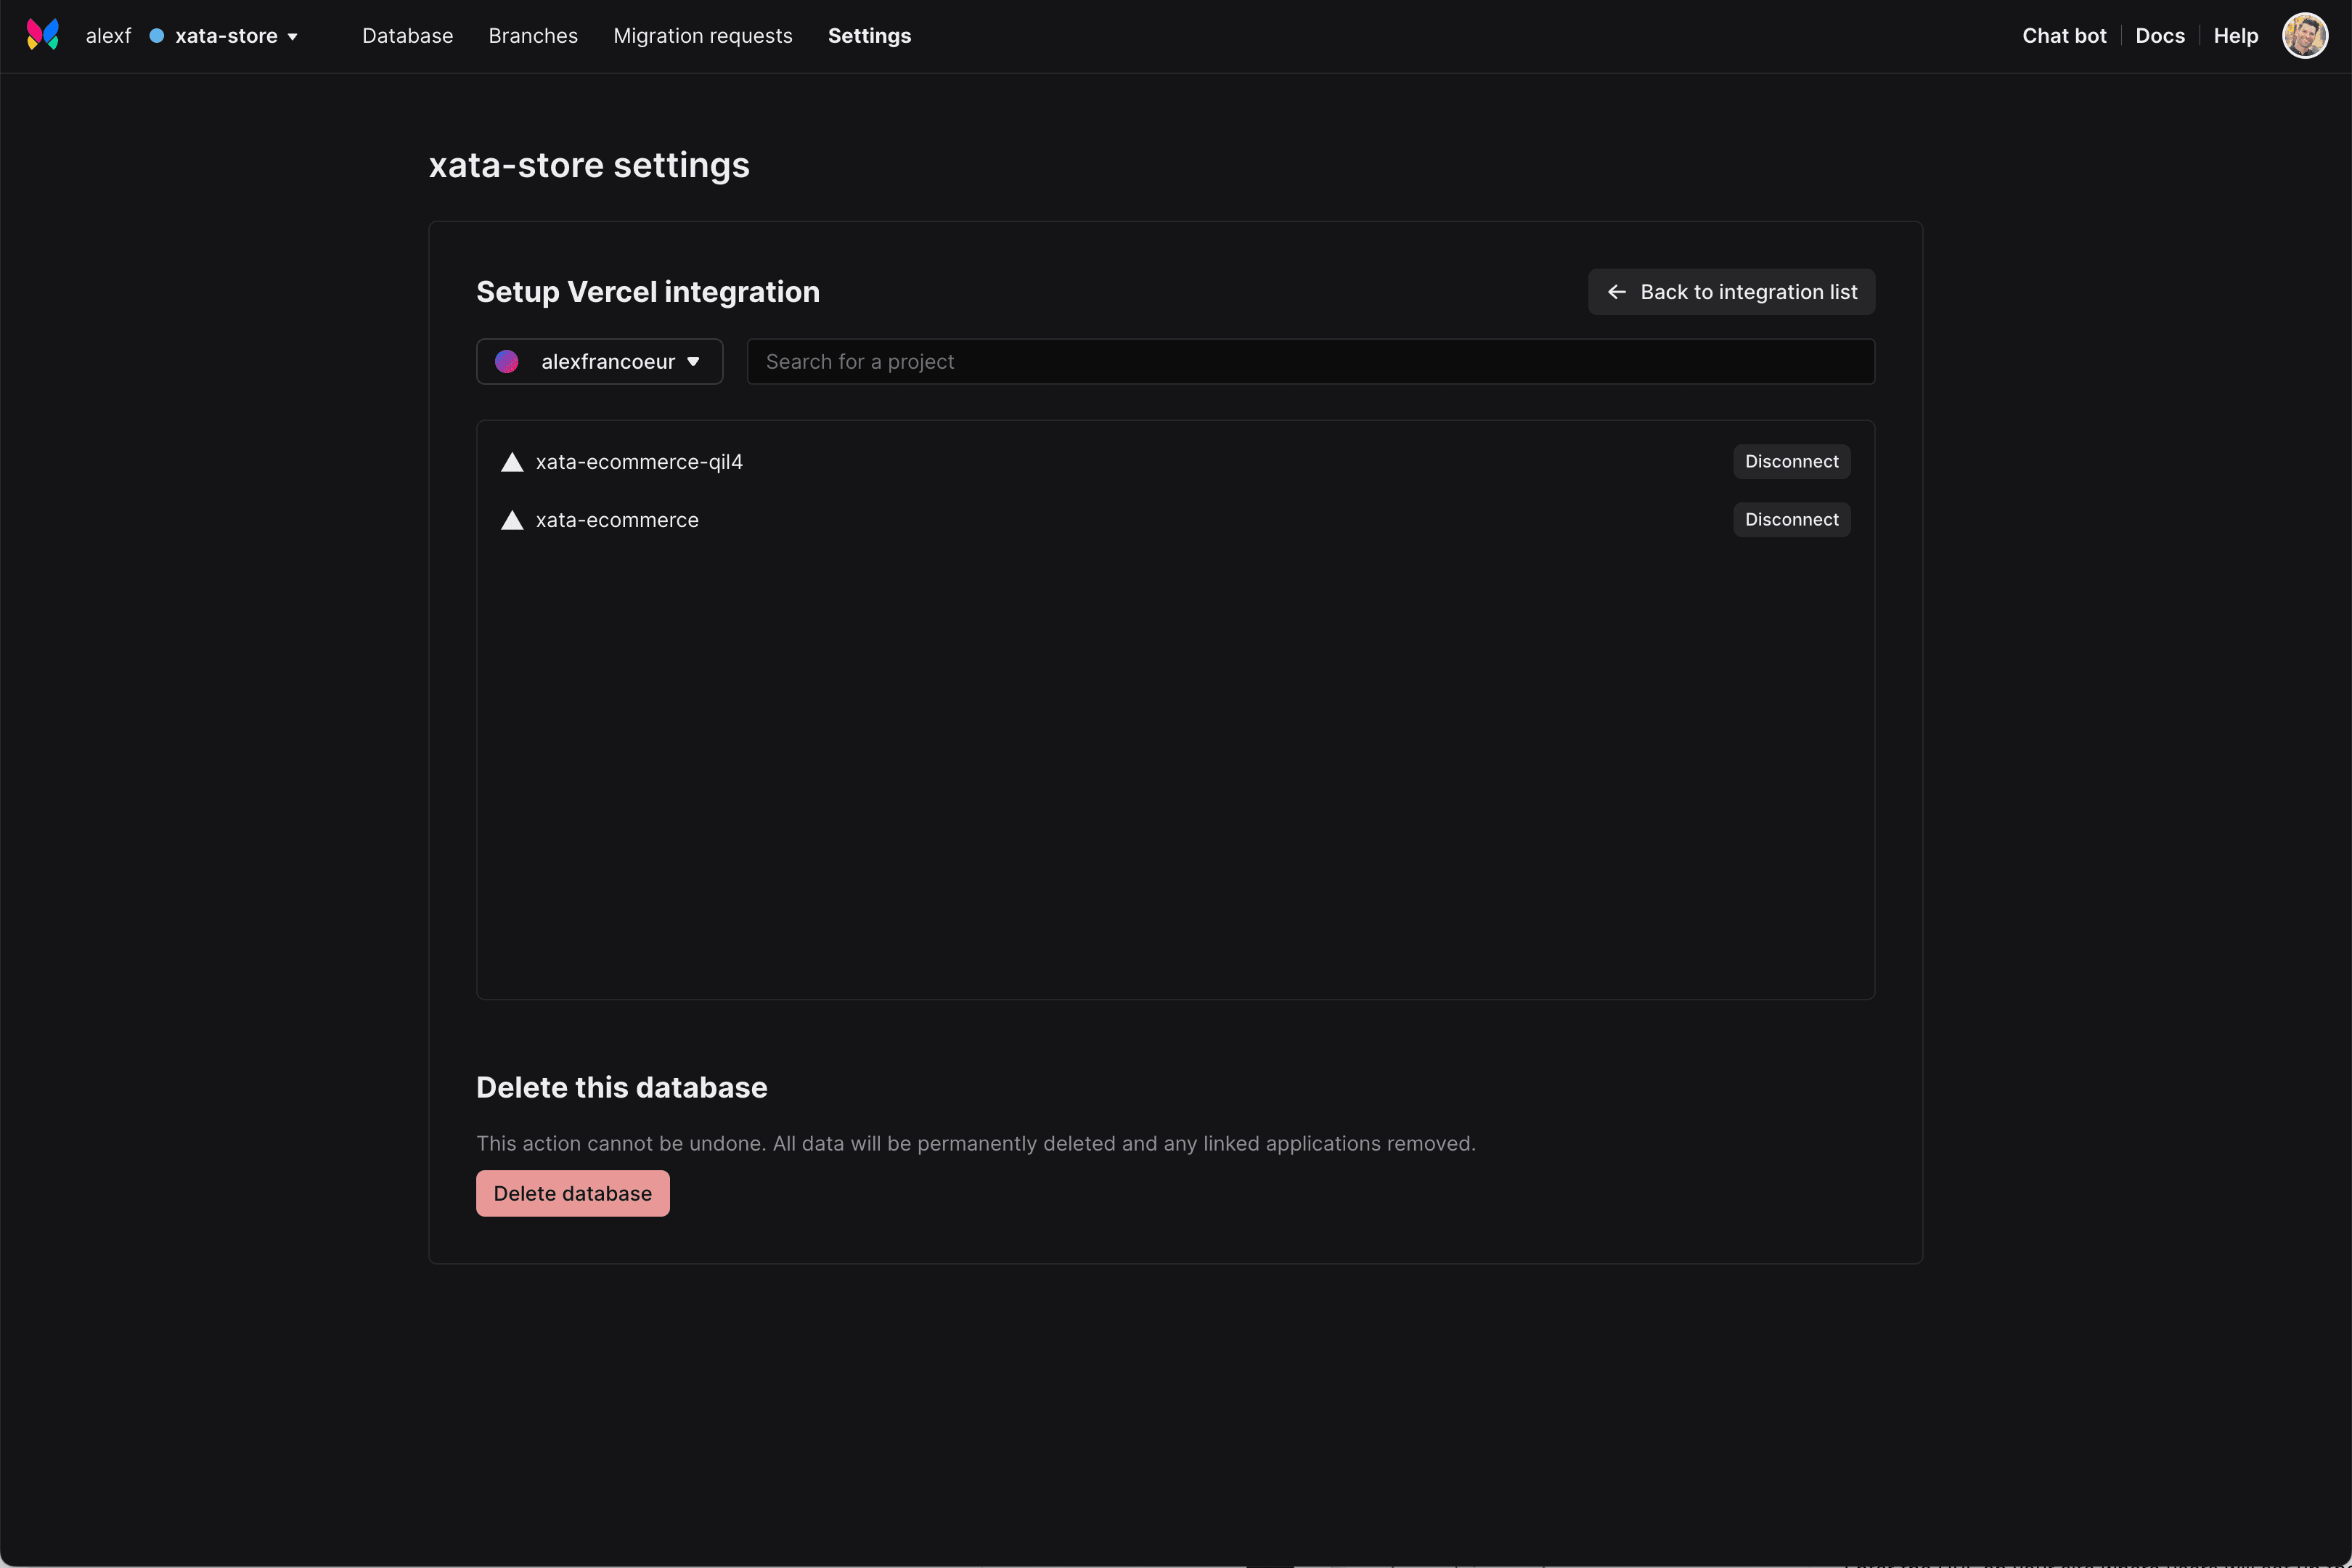Select the Settings tab

[x=869, y=36]
